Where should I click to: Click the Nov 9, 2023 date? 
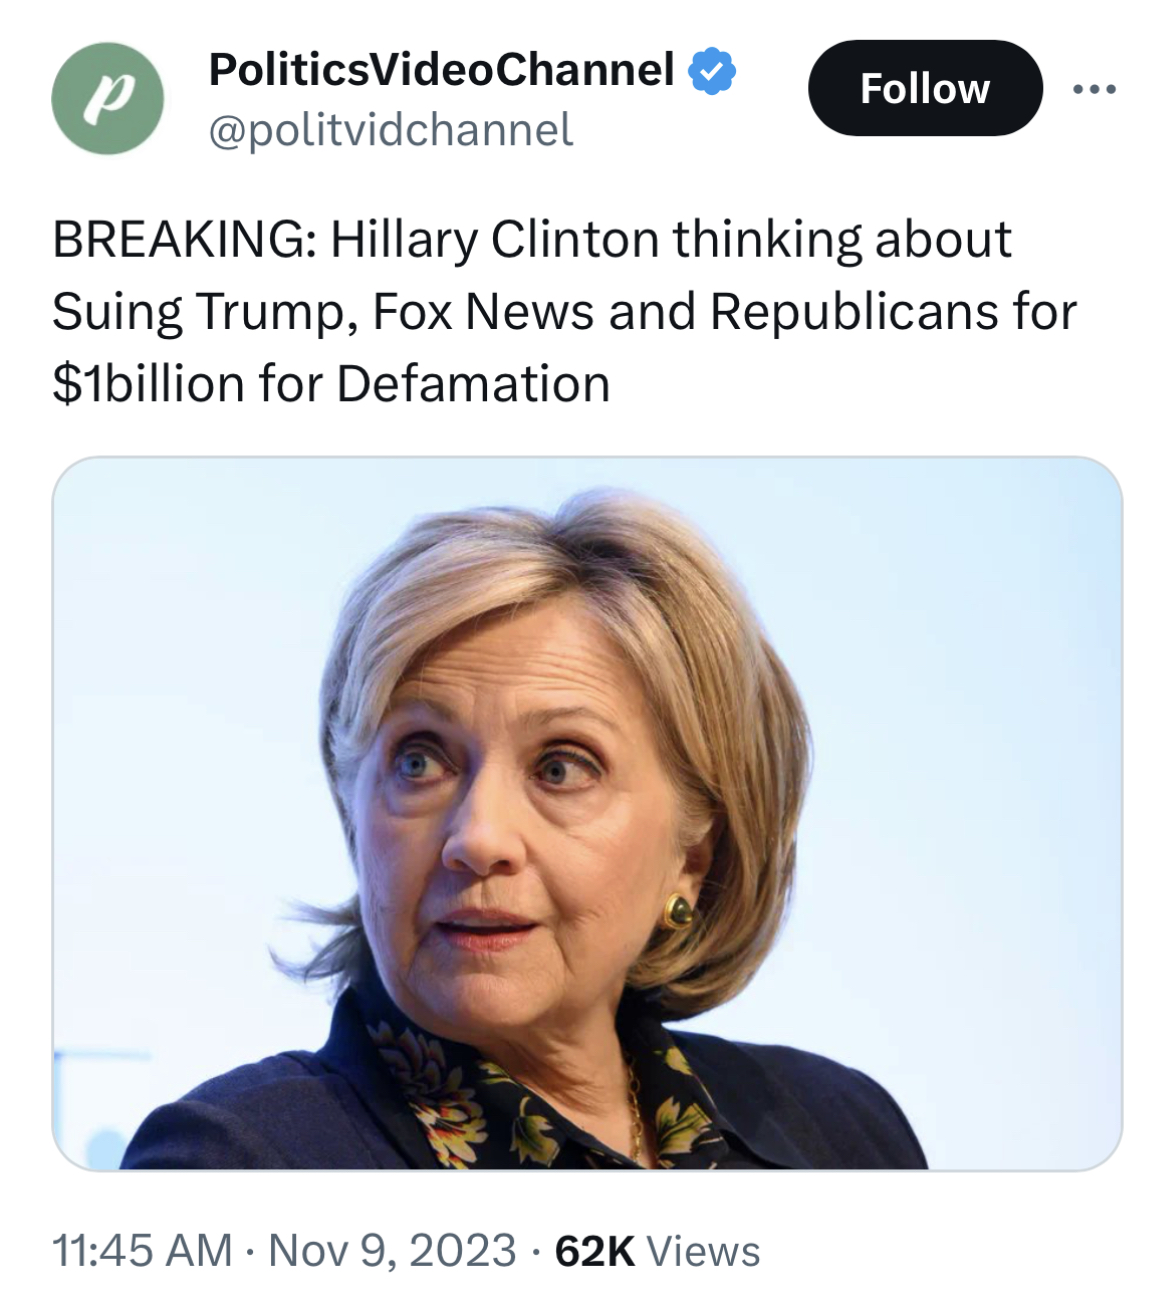point(392,1251)
